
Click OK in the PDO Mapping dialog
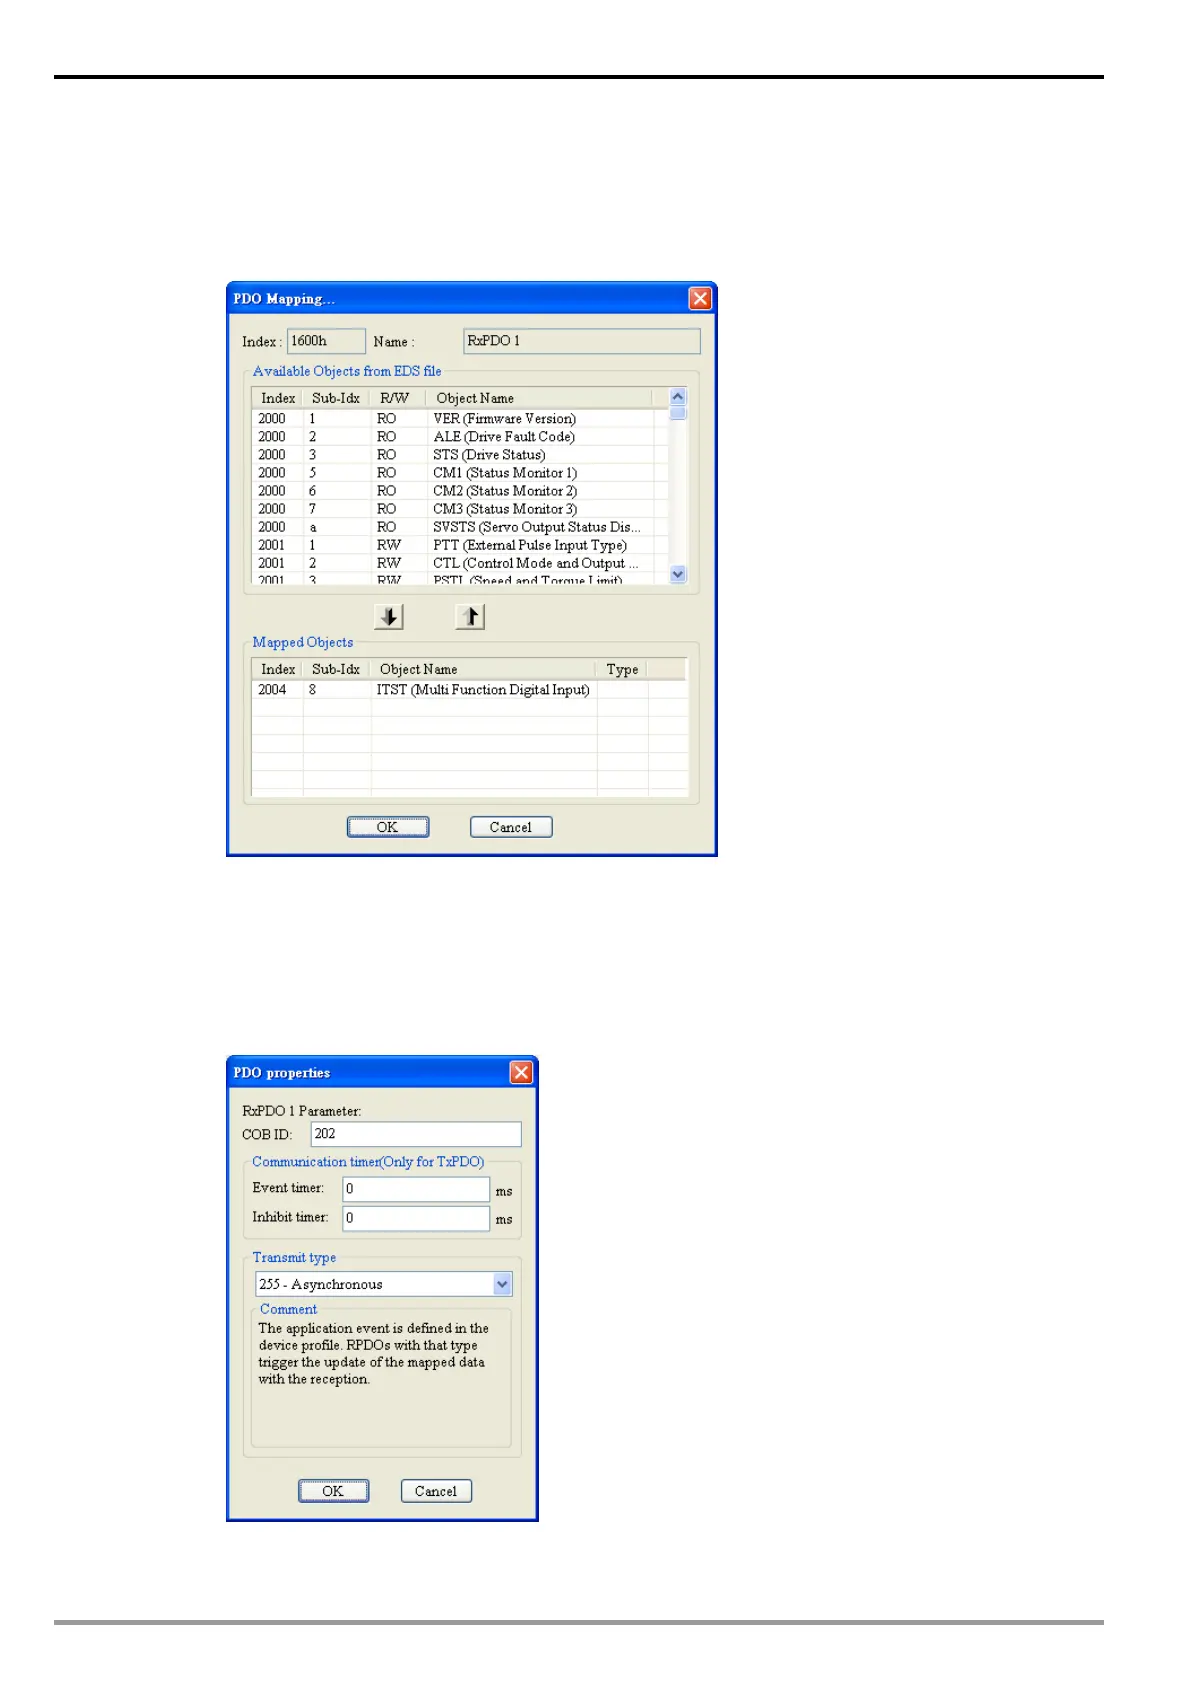[388, 827]
